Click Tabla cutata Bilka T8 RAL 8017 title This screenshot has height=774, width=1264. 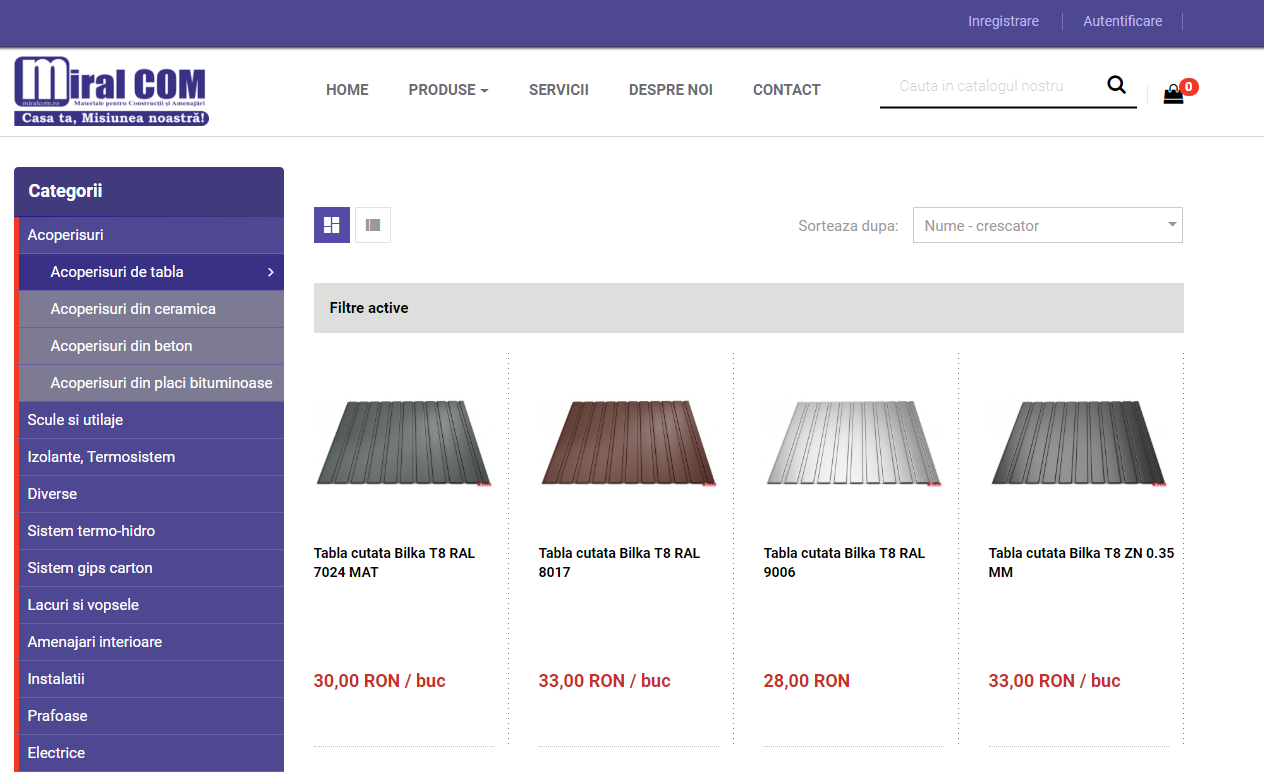click(x=620, y=563)
